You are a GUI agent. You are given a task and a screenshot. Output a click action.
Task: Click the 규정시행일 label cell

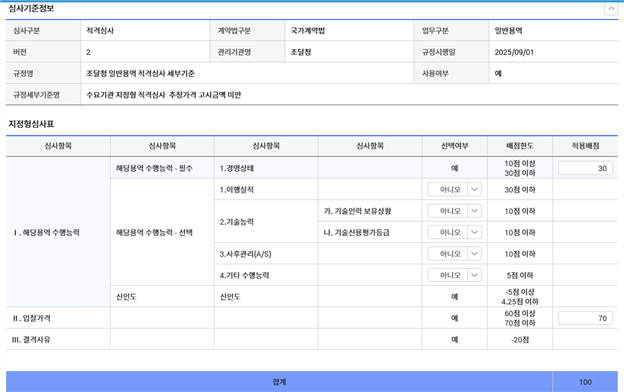tap(451, 52)
